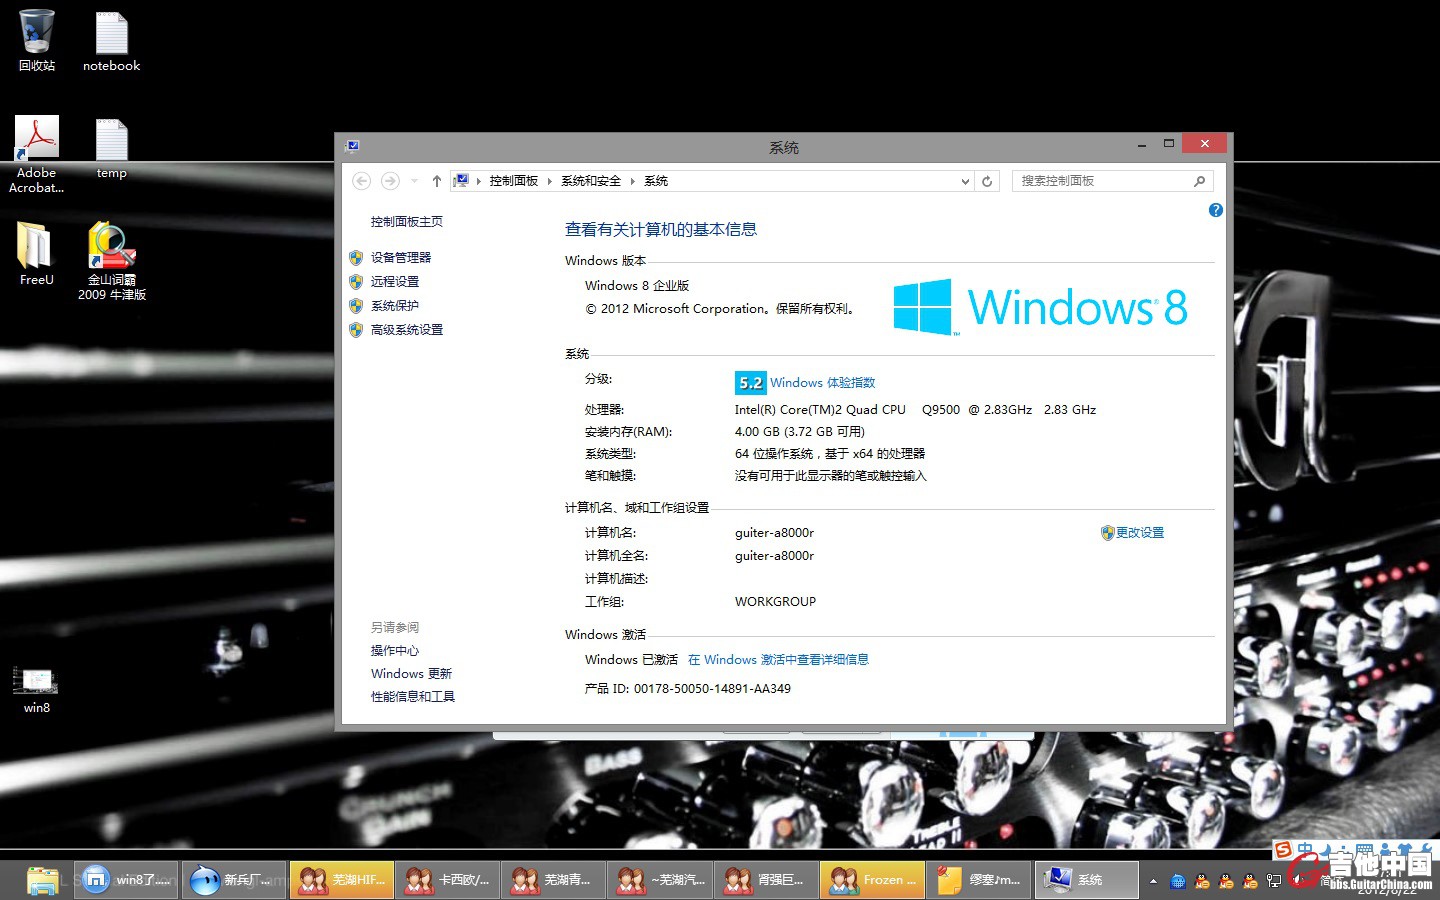The image size is (1440, 900).
Task: Open 控制面板主页 in the sidebar
Action: coord(407,222)
